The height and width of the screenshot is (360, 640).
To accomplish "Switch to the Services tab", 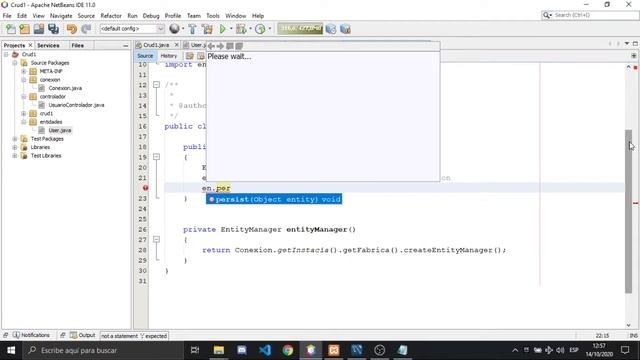I will pyautogui.click(x=48, y=45).
